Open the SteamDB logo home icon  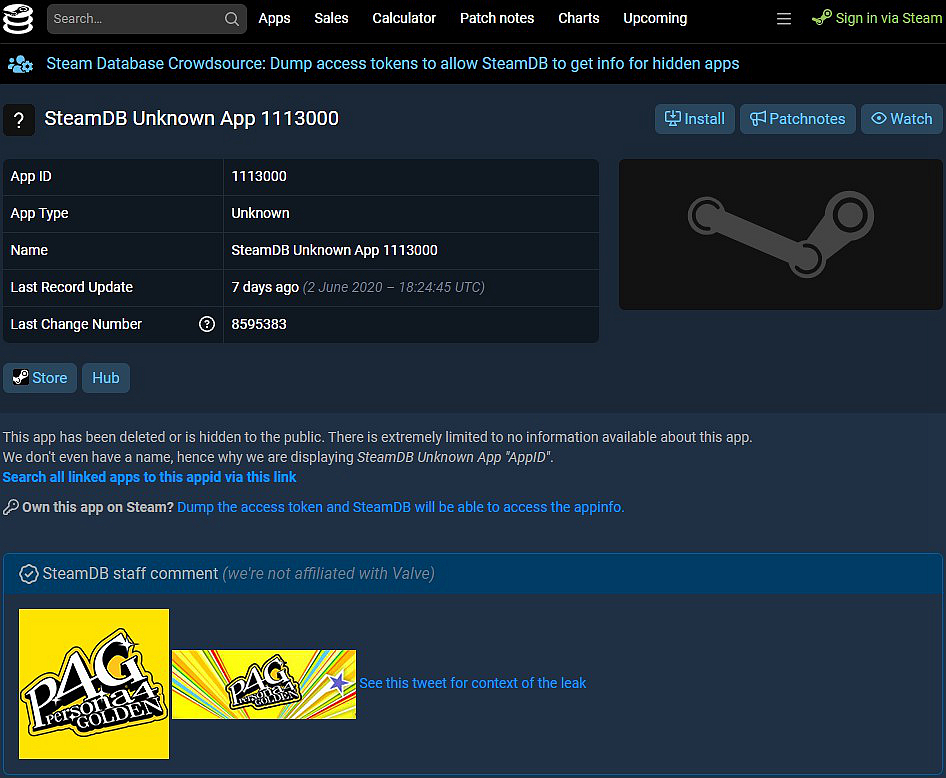click(17, 19)
